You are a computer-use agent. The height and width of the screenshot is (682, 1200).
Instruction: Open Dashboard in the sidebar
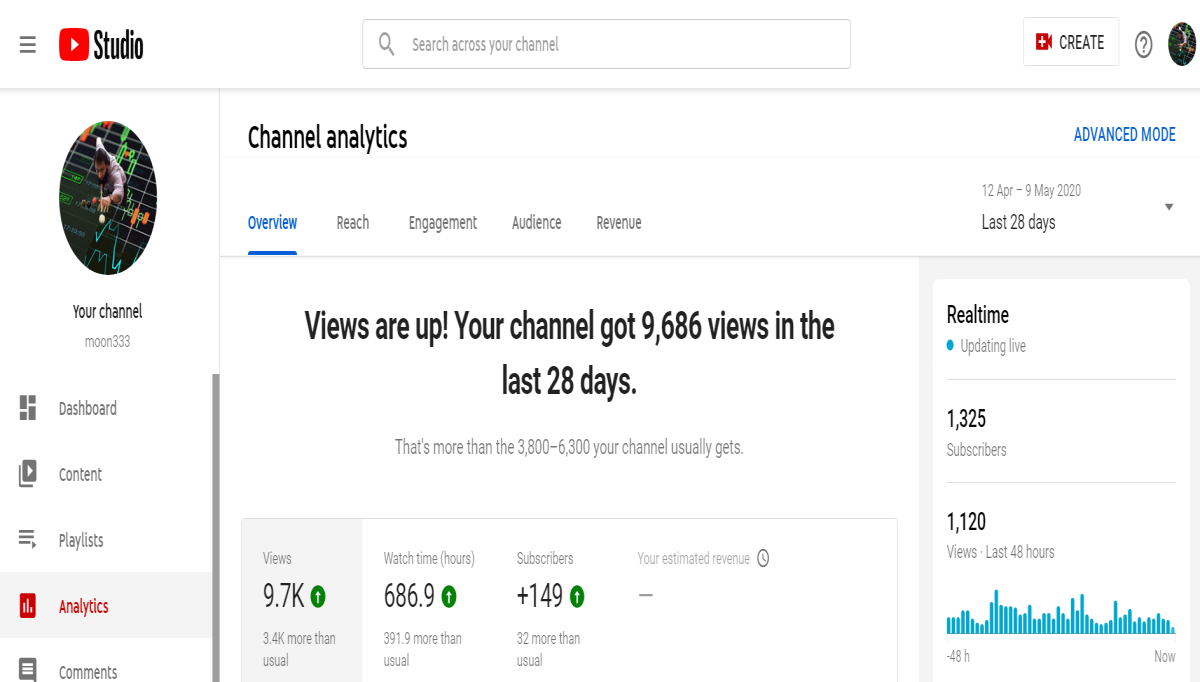click(x=106, y=408)
